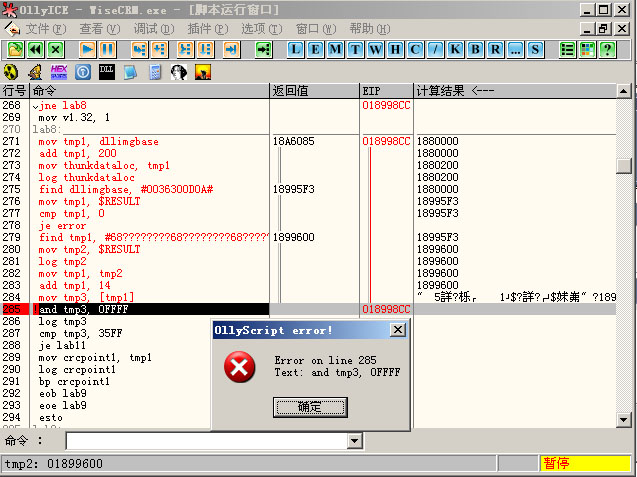Screen dimensions: 637x477
Task: Click the calculator plugin icon
Action: point(155,72)
